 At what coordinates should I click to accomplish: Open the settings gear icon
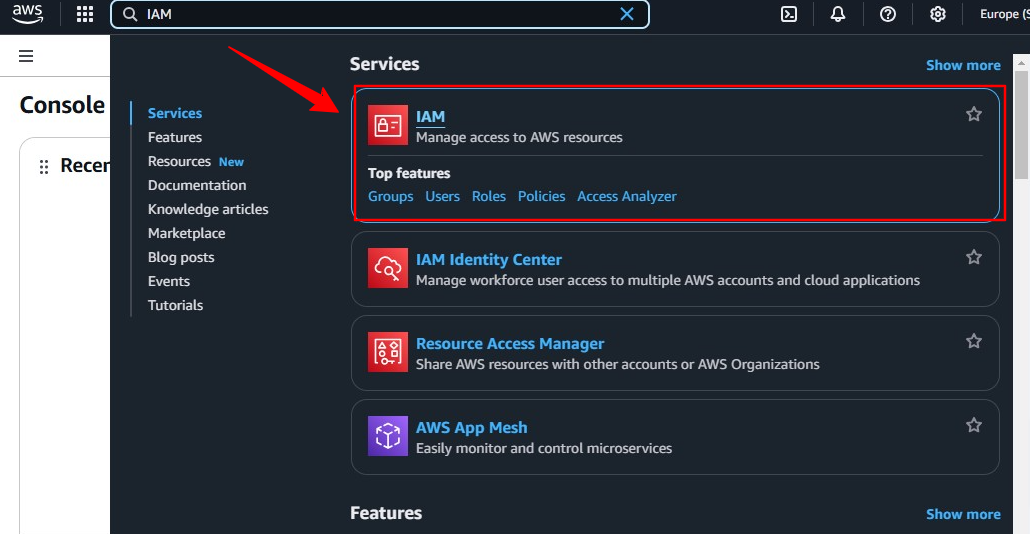[937, 14]
